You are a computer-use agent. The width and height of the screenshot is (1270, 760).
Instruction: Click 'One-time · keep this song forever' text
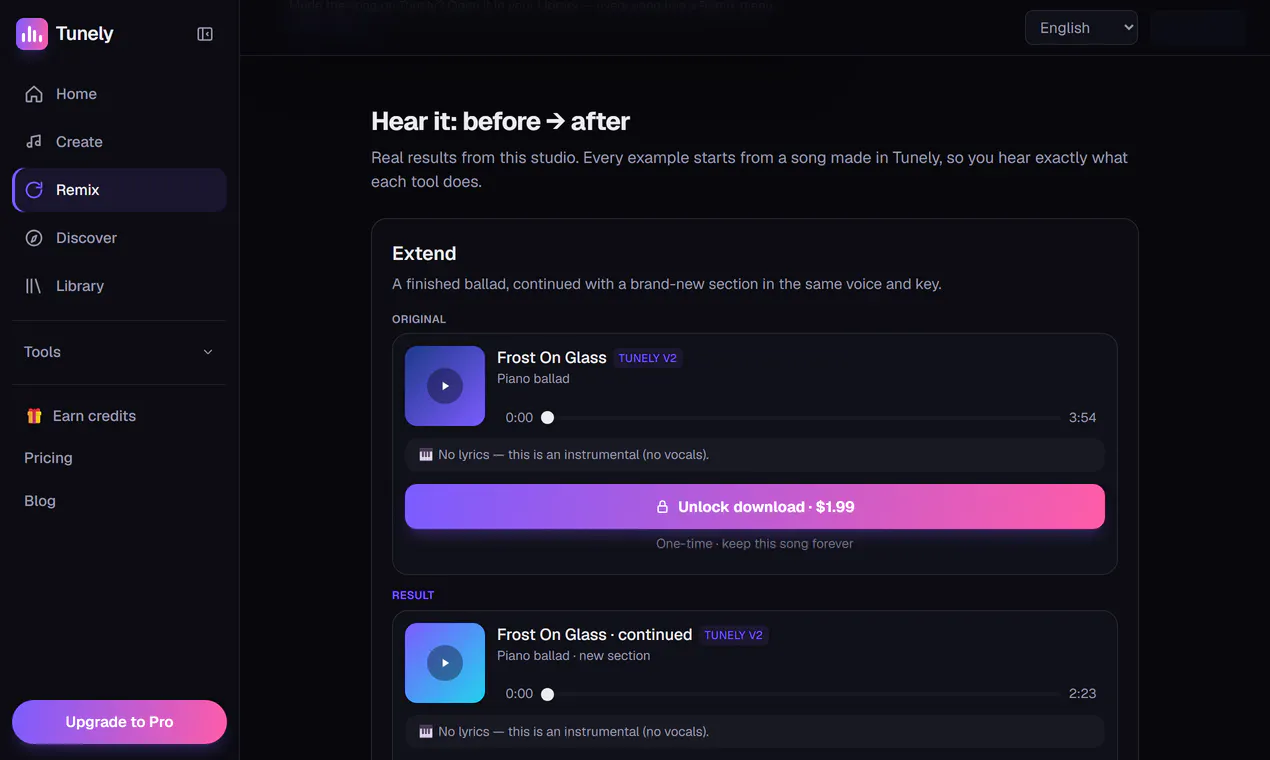pos(755,544)
